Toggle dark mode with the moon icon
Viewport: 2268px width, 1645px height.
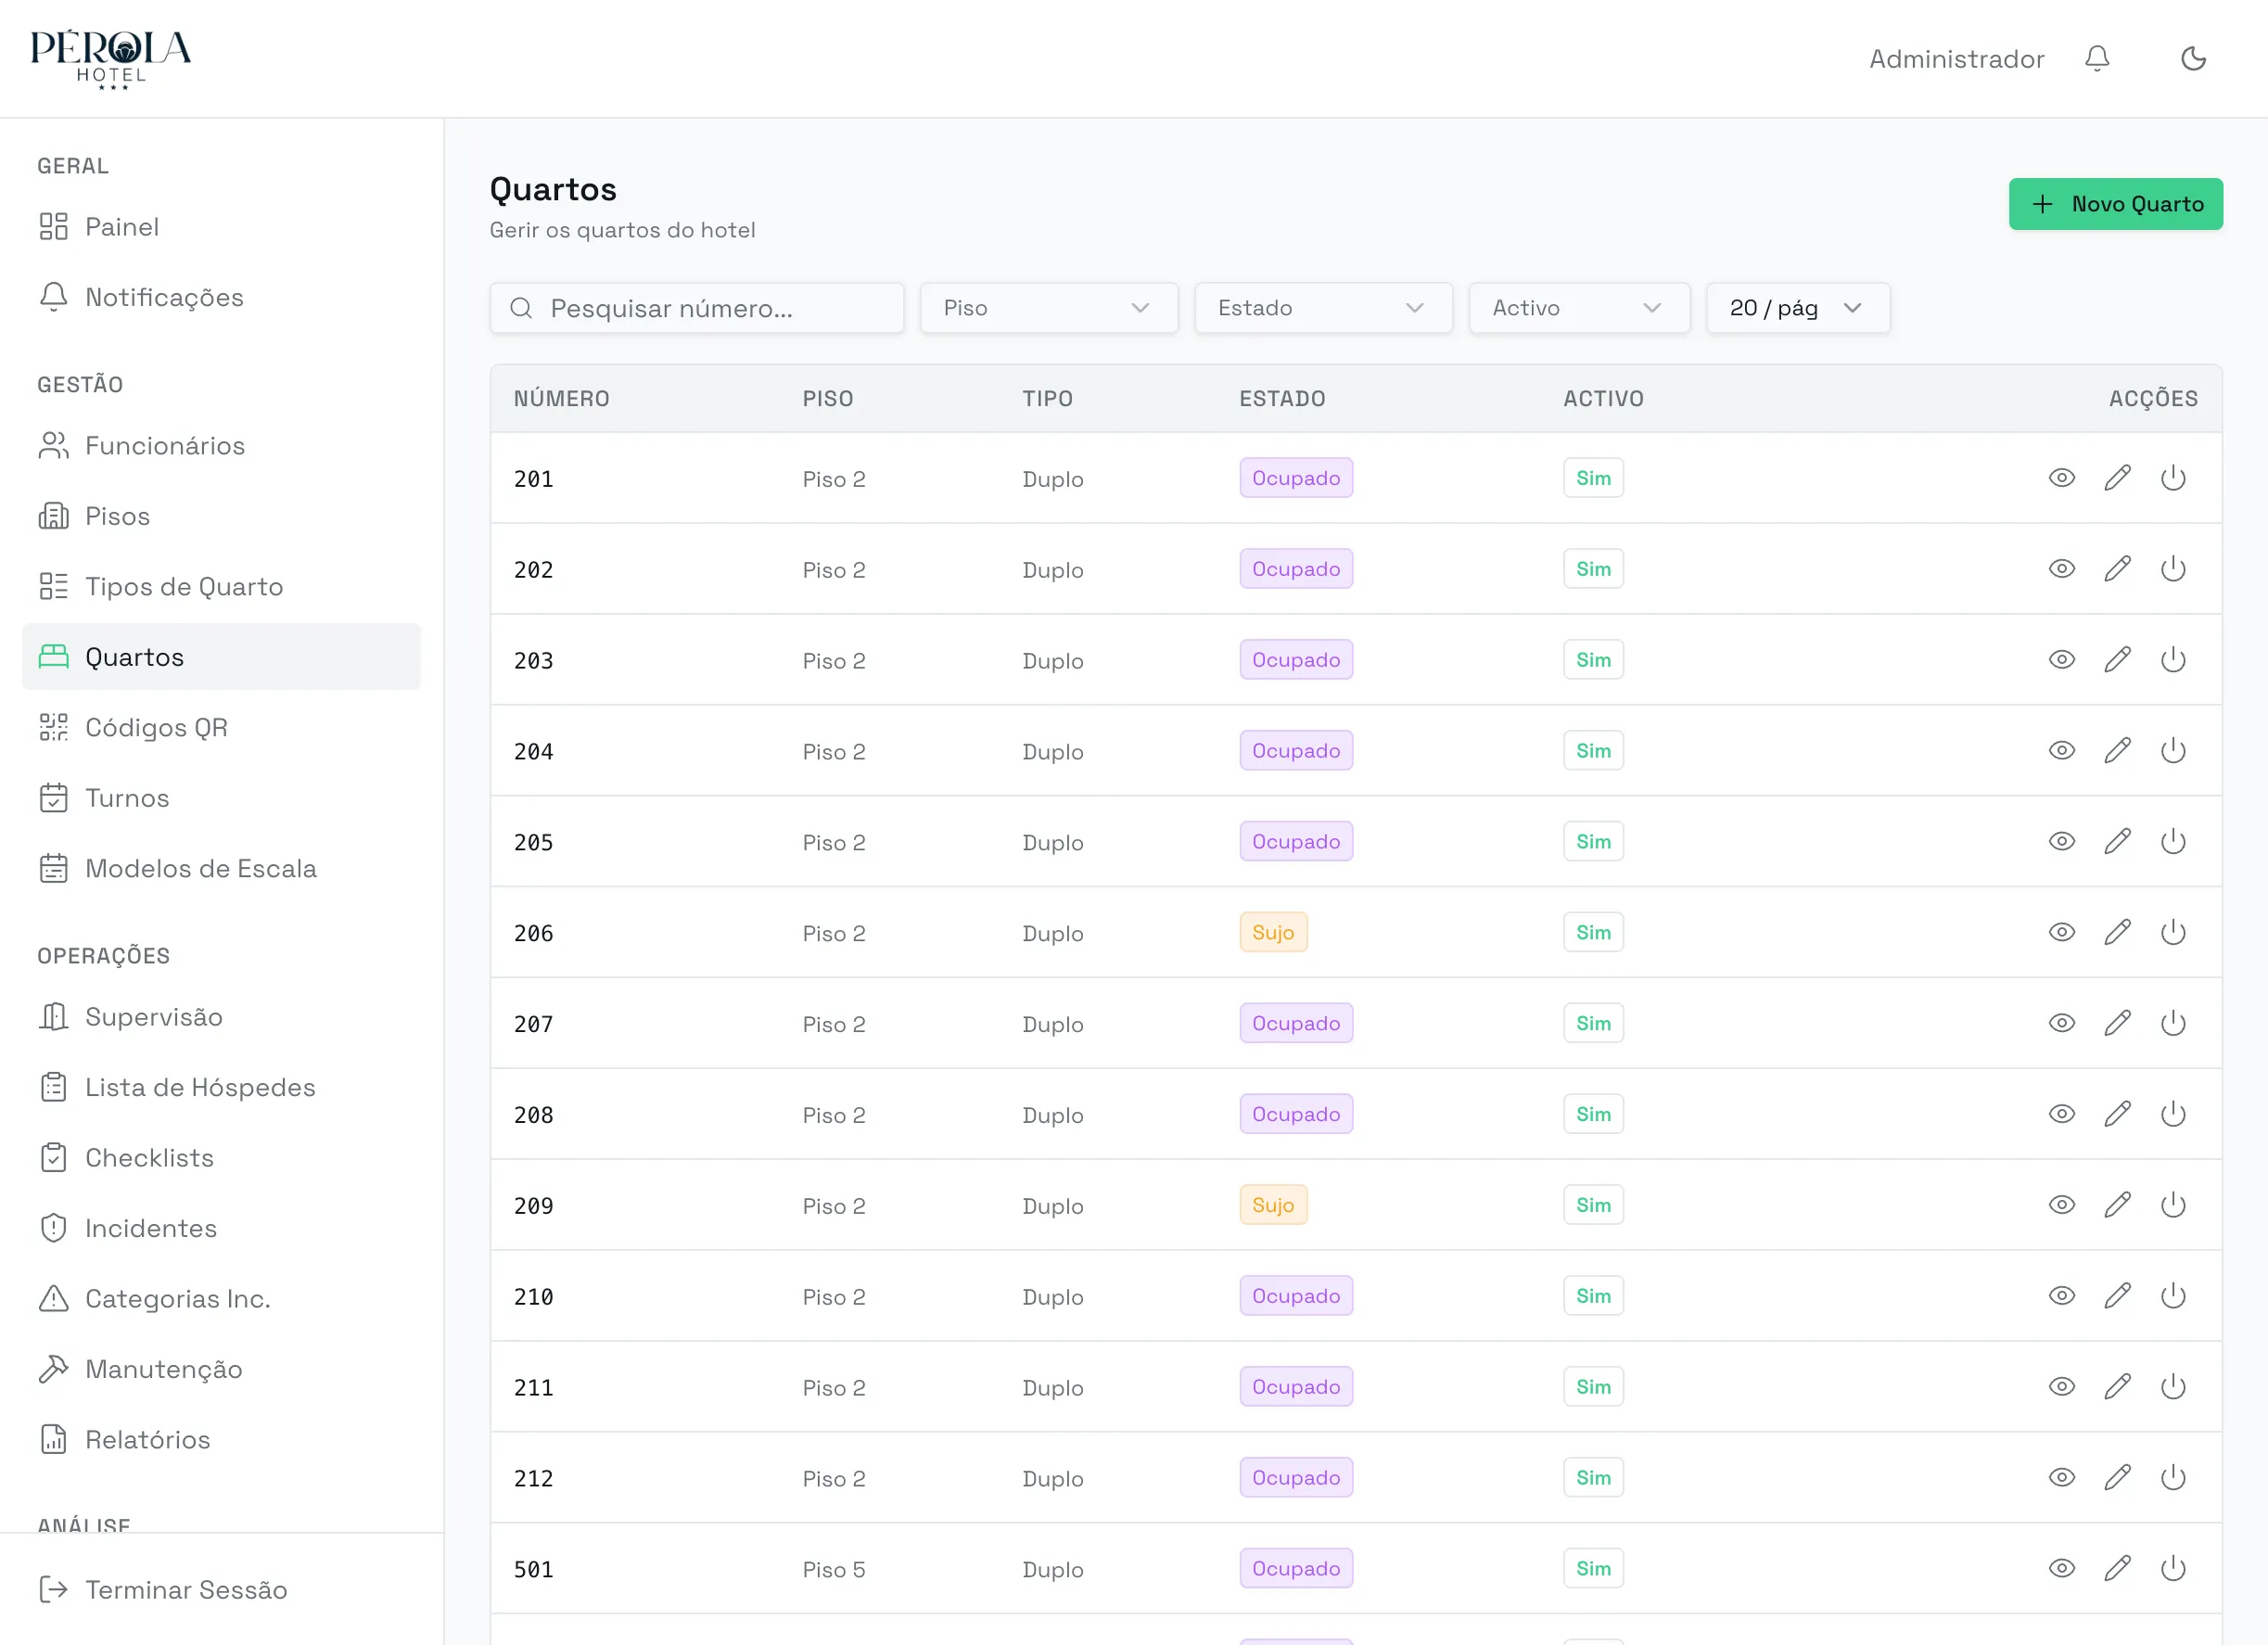click(2193, 59)
